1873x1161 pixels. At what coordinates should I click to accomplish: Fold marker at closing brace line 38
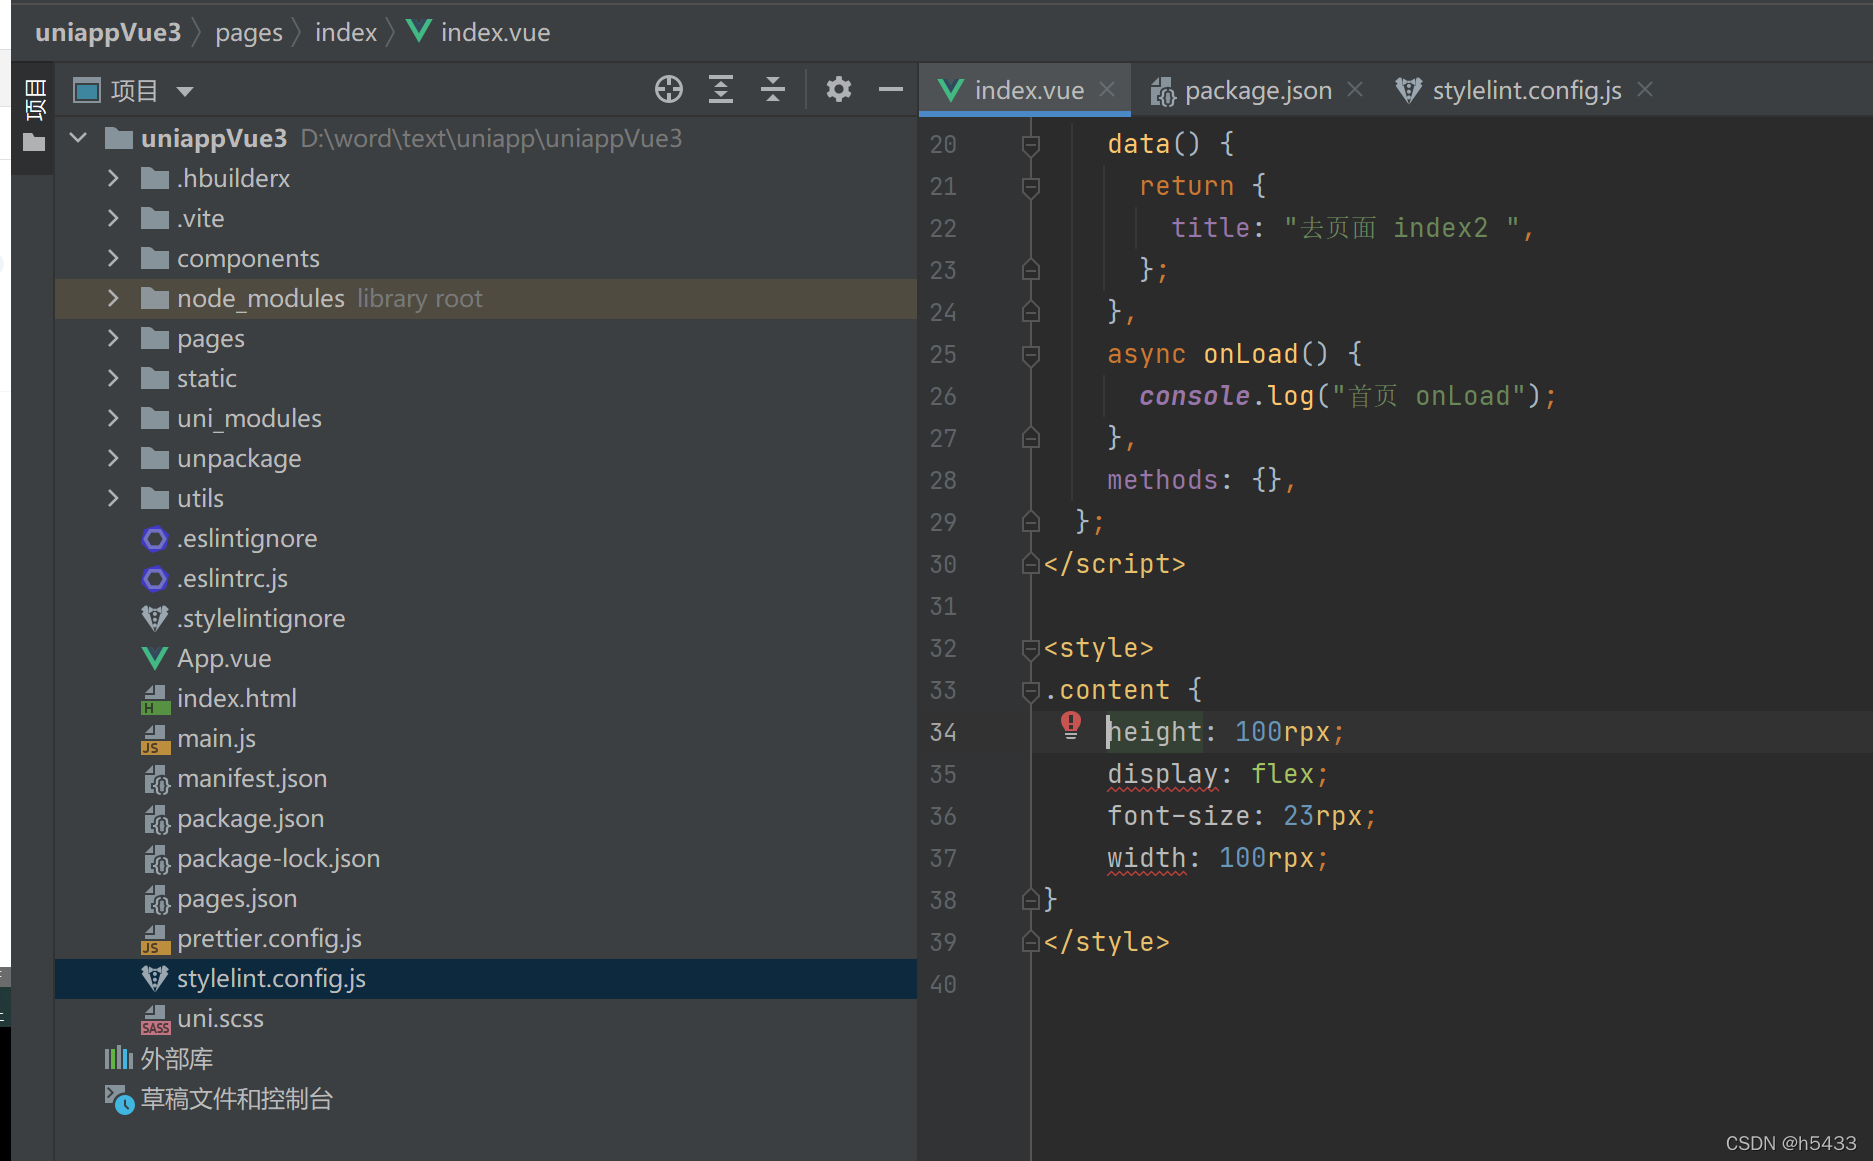(x=1031, y=901)
